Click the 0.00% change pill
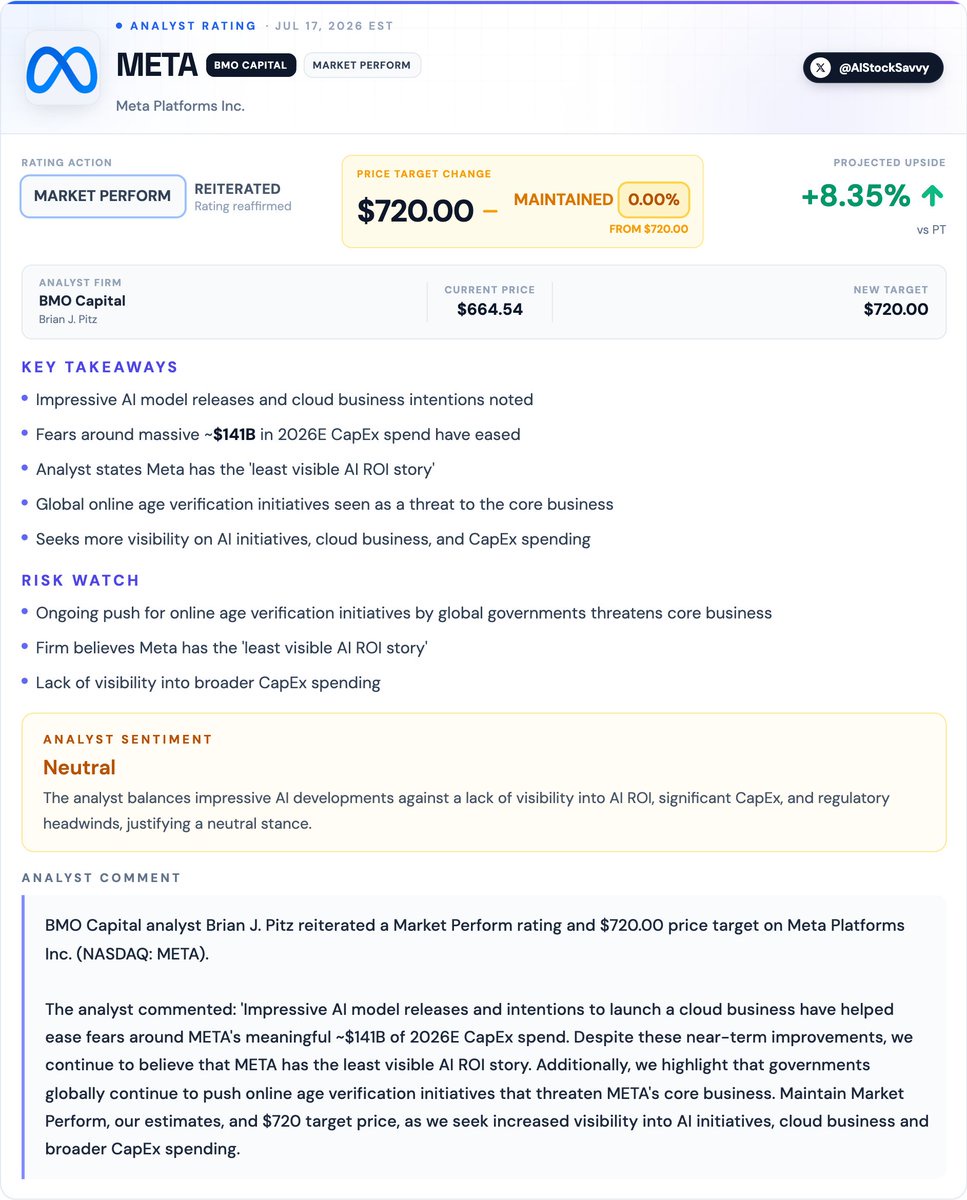The width and height of the screenshot is (967, 1200). click(654, 200)
